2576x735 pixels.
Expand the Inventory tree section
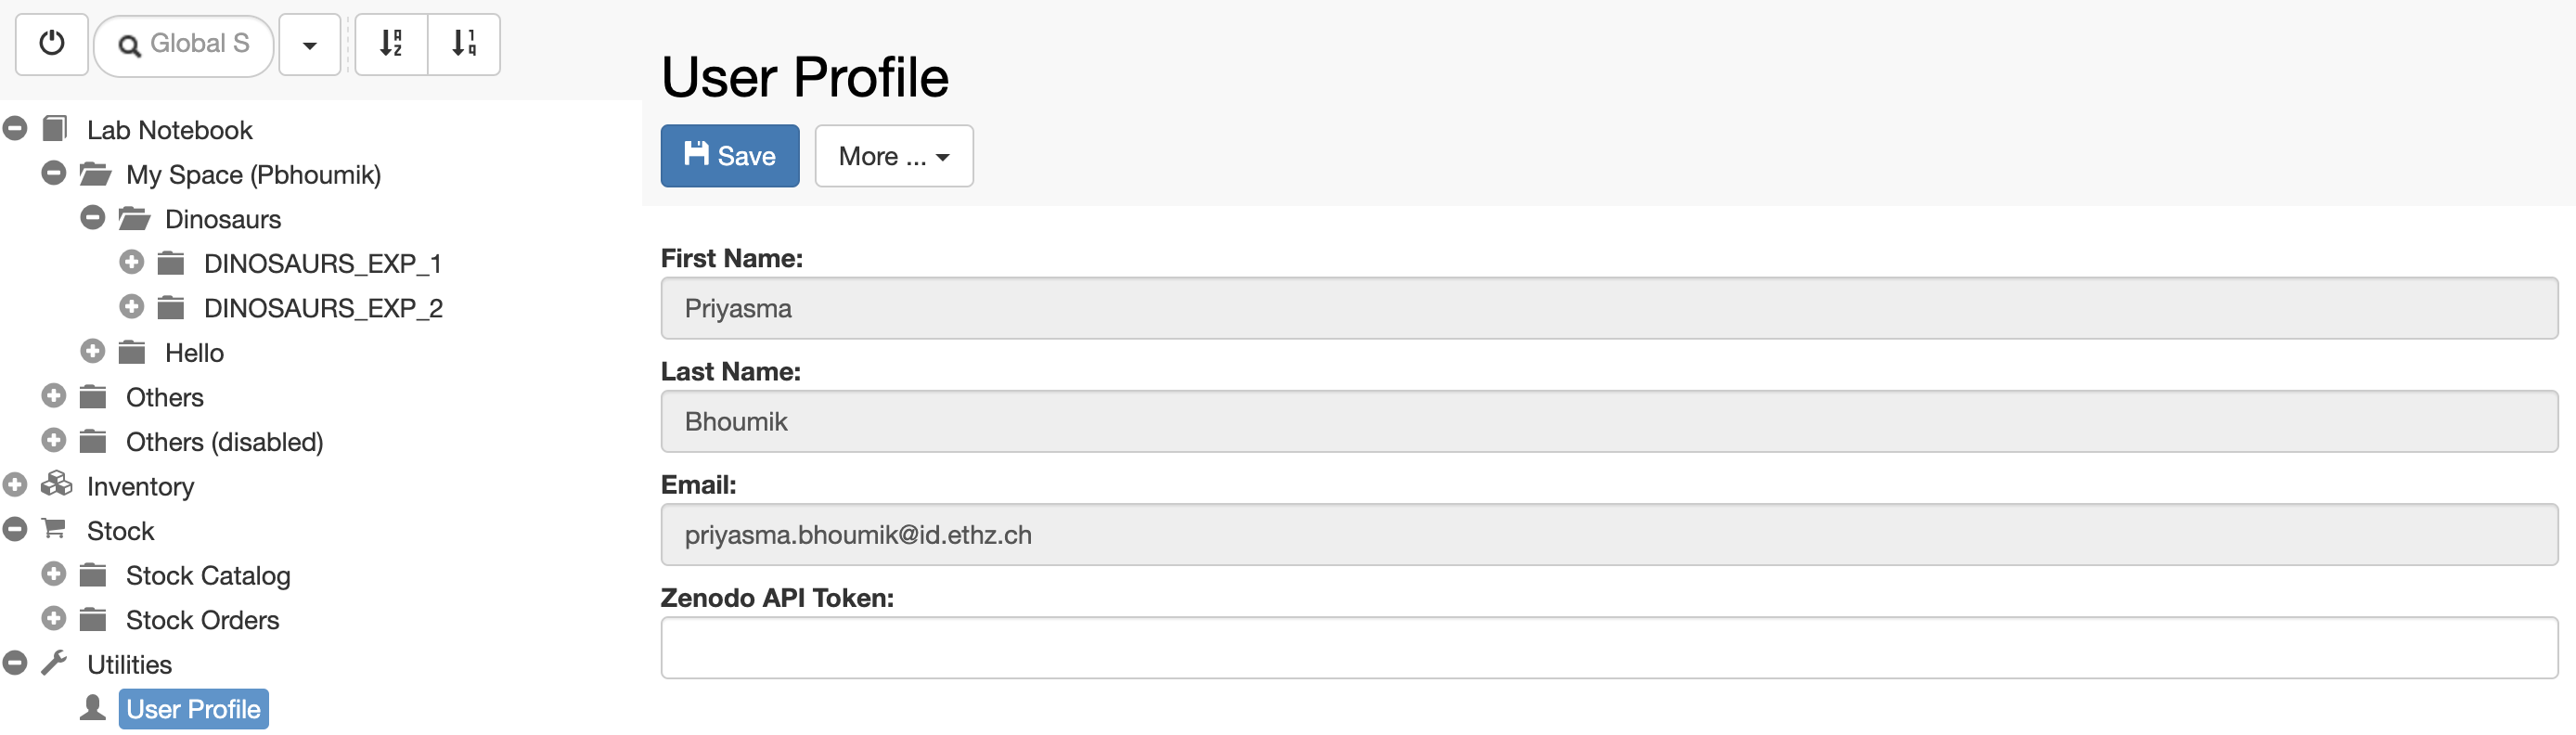tap(15, 485)
